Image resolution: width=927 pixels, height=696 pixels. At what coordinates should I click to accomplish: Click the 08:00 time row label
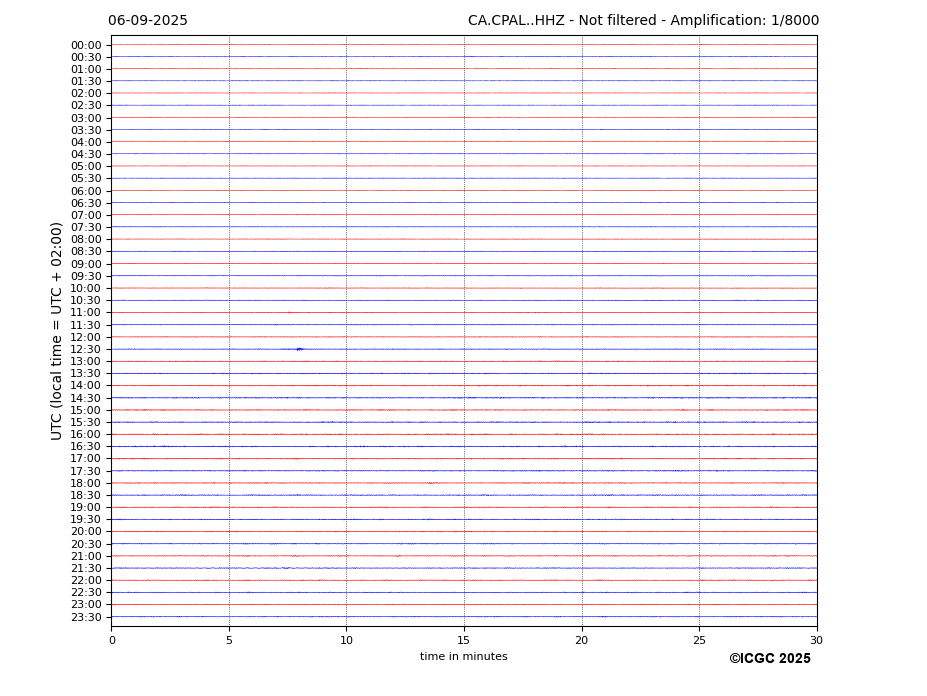tap(86, 239)
